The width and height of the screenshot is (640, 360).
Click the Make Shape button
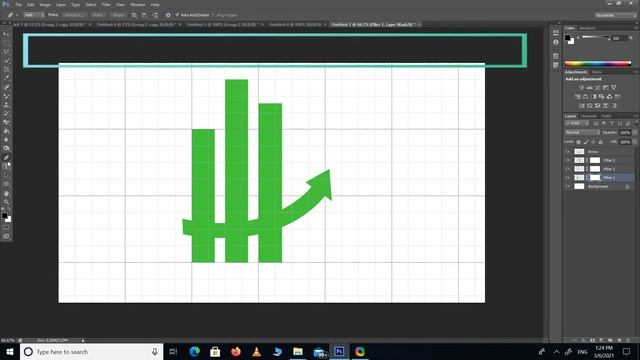click(x=118, y=15)
